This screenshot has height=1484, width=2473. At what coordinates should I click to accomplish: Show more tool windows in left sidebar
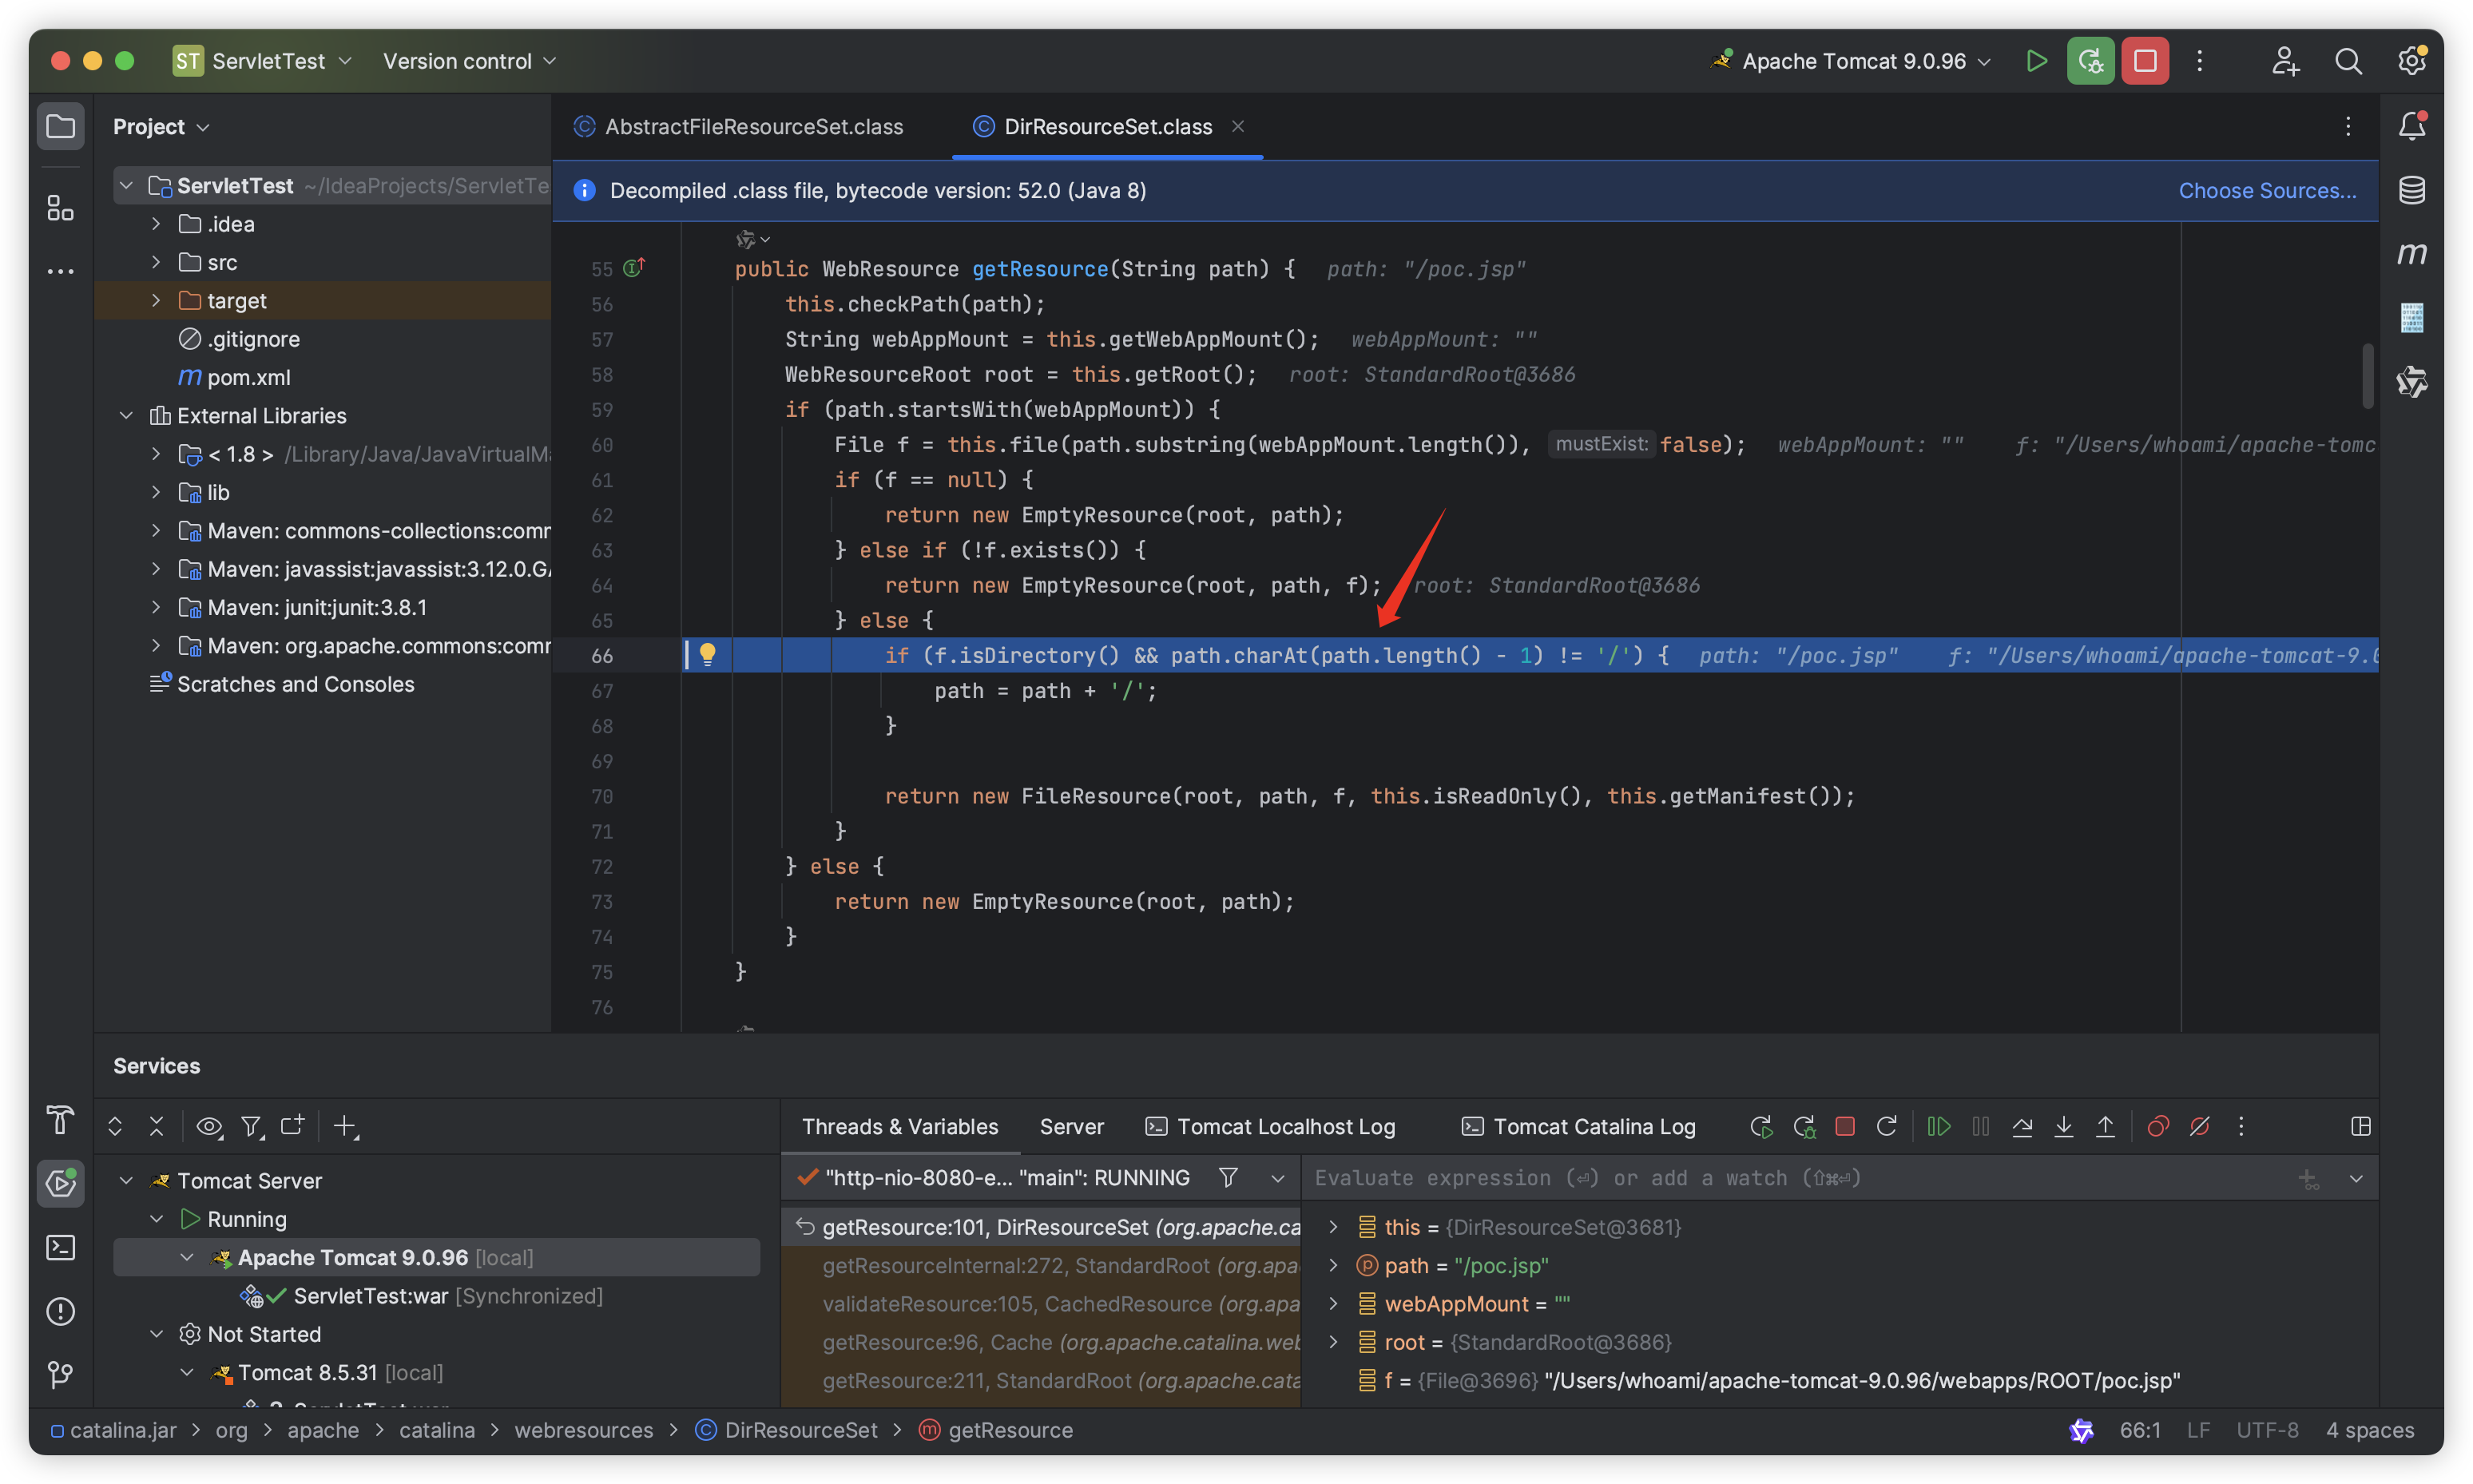(x=60, y=271)
